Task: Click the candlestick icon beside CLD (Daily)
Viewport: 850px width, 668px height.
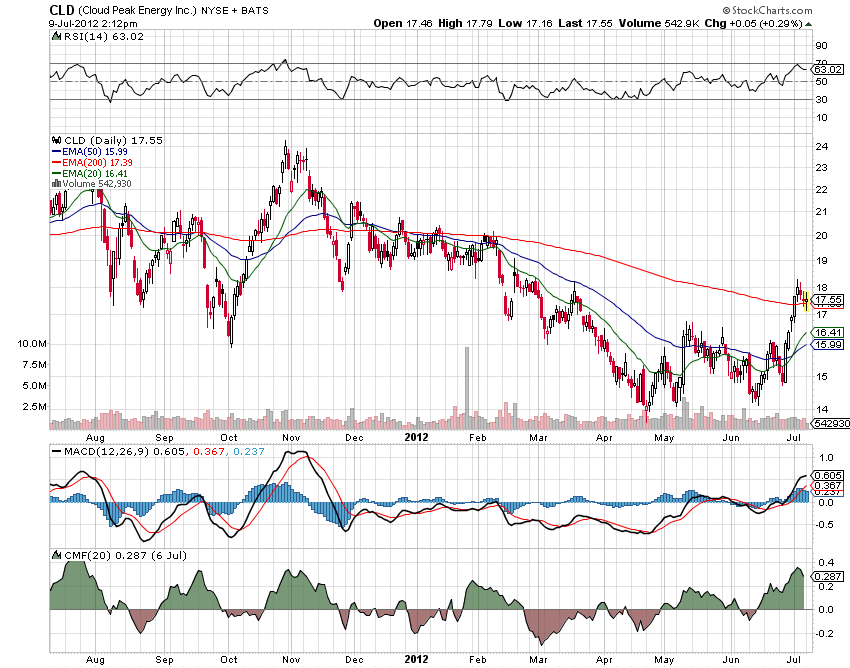Action: (56, 140)
